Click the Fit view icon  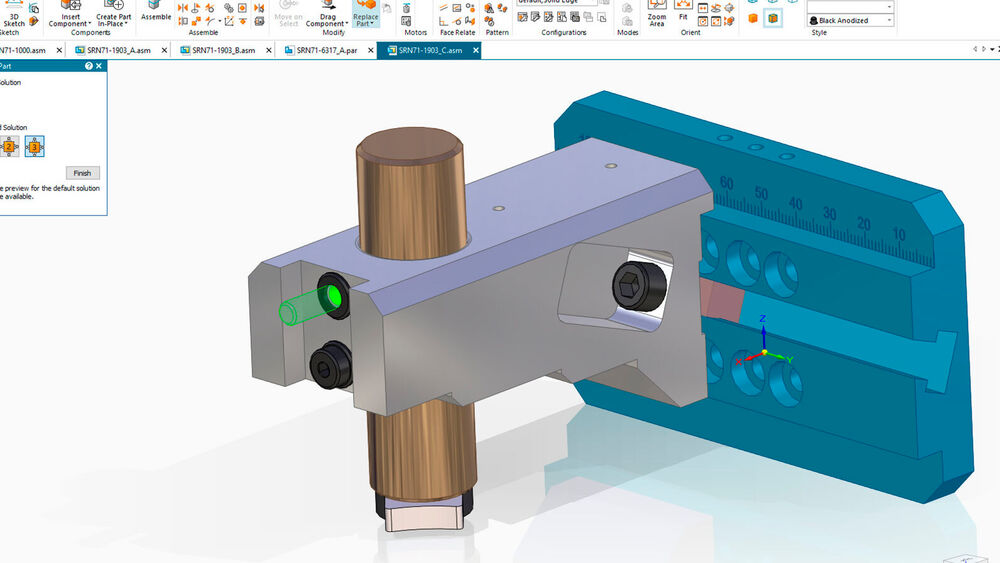point(683,12)
